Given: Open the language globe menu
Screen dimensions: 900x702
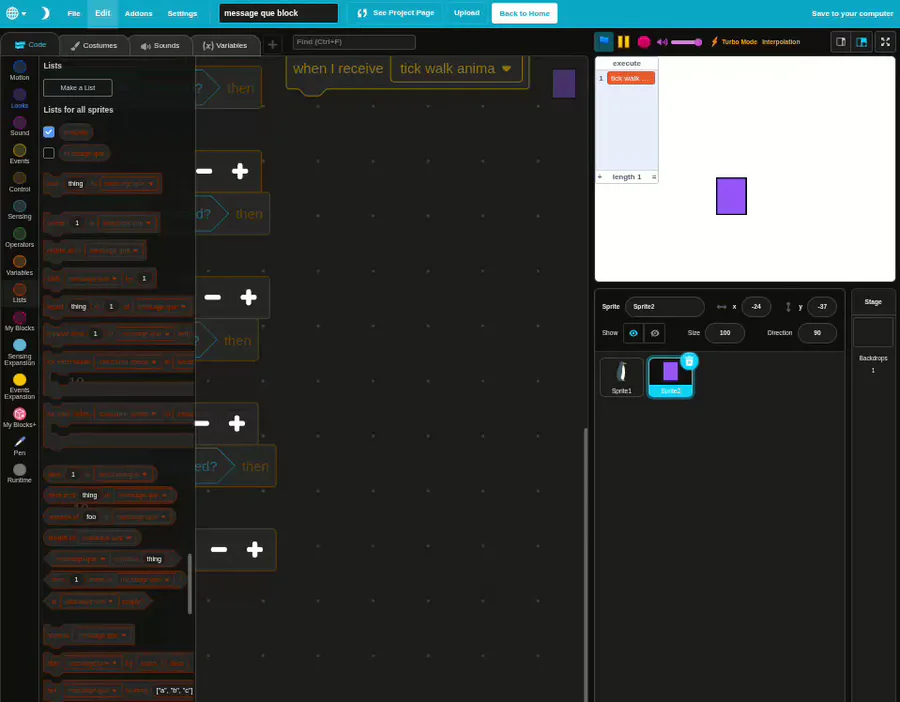Looking at the screenshot, I should tap(15, 13).
